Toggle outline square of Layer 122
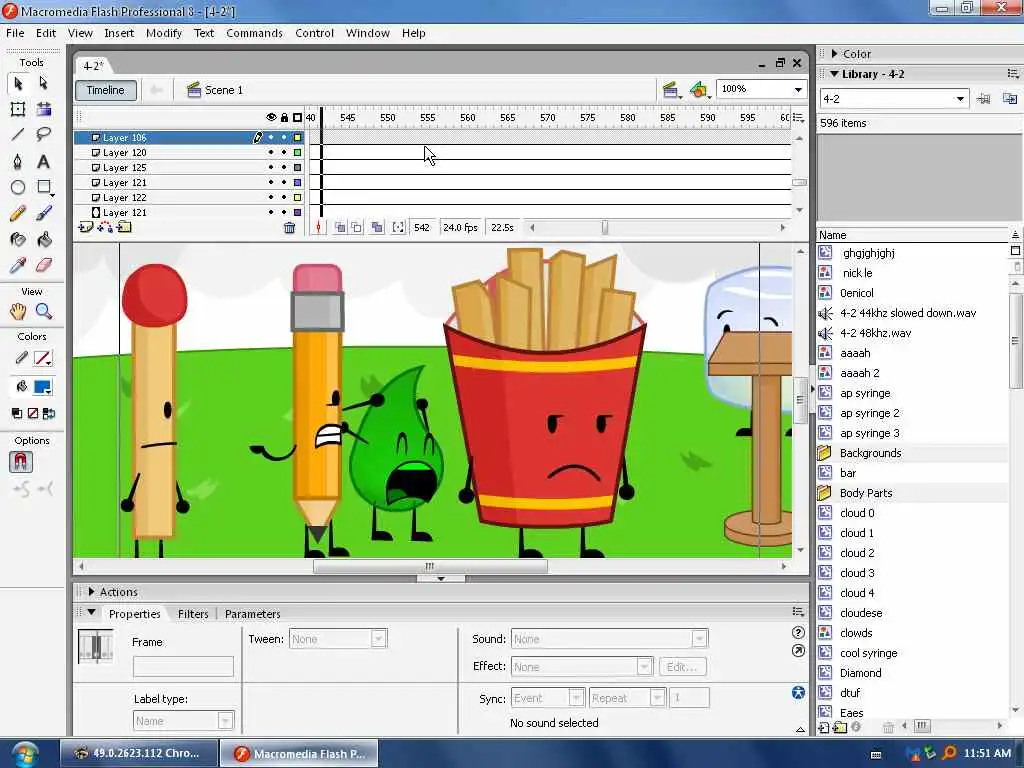This screenshot has width=1024, height=768. [298, 197]
